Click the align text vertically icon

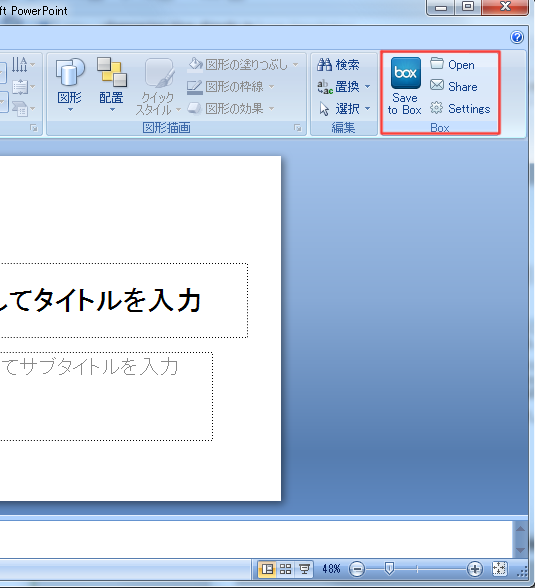(19, 87)
